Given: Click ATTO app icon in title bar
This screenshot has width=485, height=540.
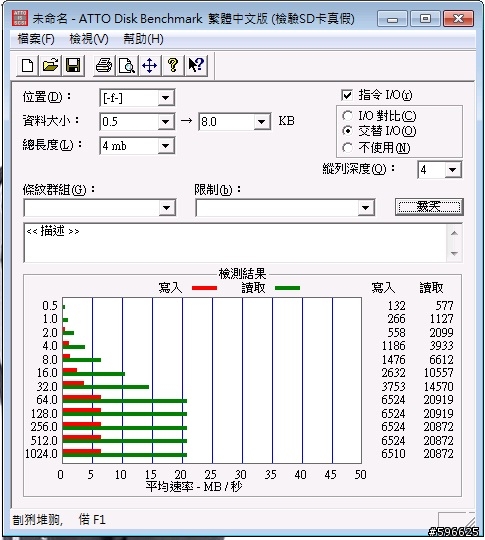Looking at the screenshot, I should (x=20, y=18).
